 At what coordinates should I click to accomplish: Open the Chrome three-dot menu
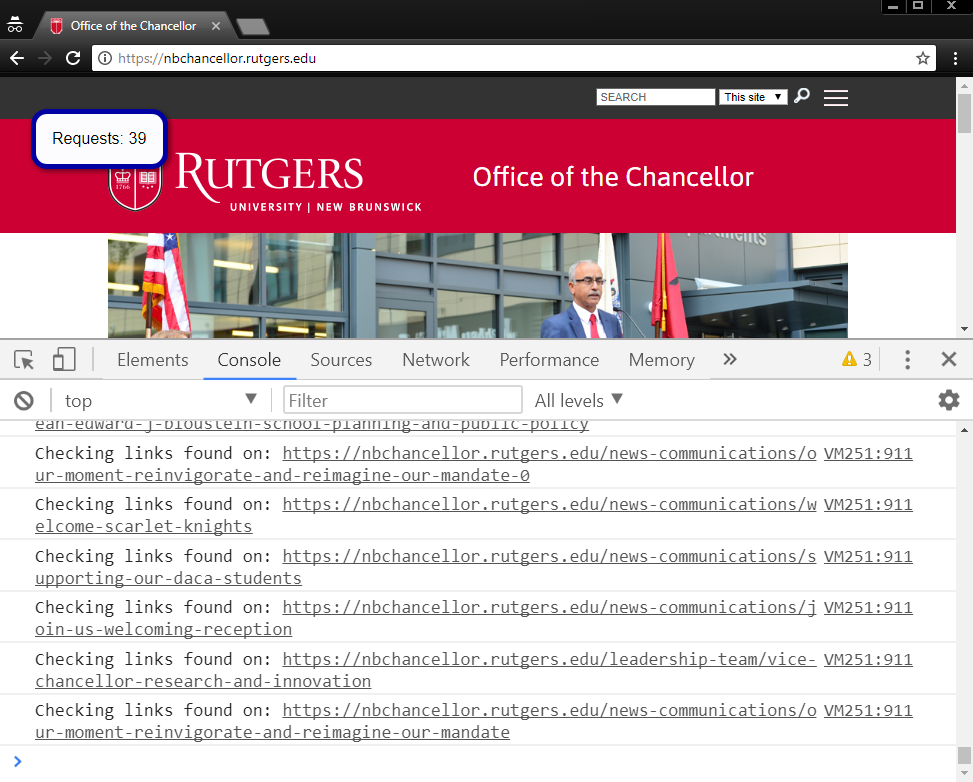[x=956, y=58]
